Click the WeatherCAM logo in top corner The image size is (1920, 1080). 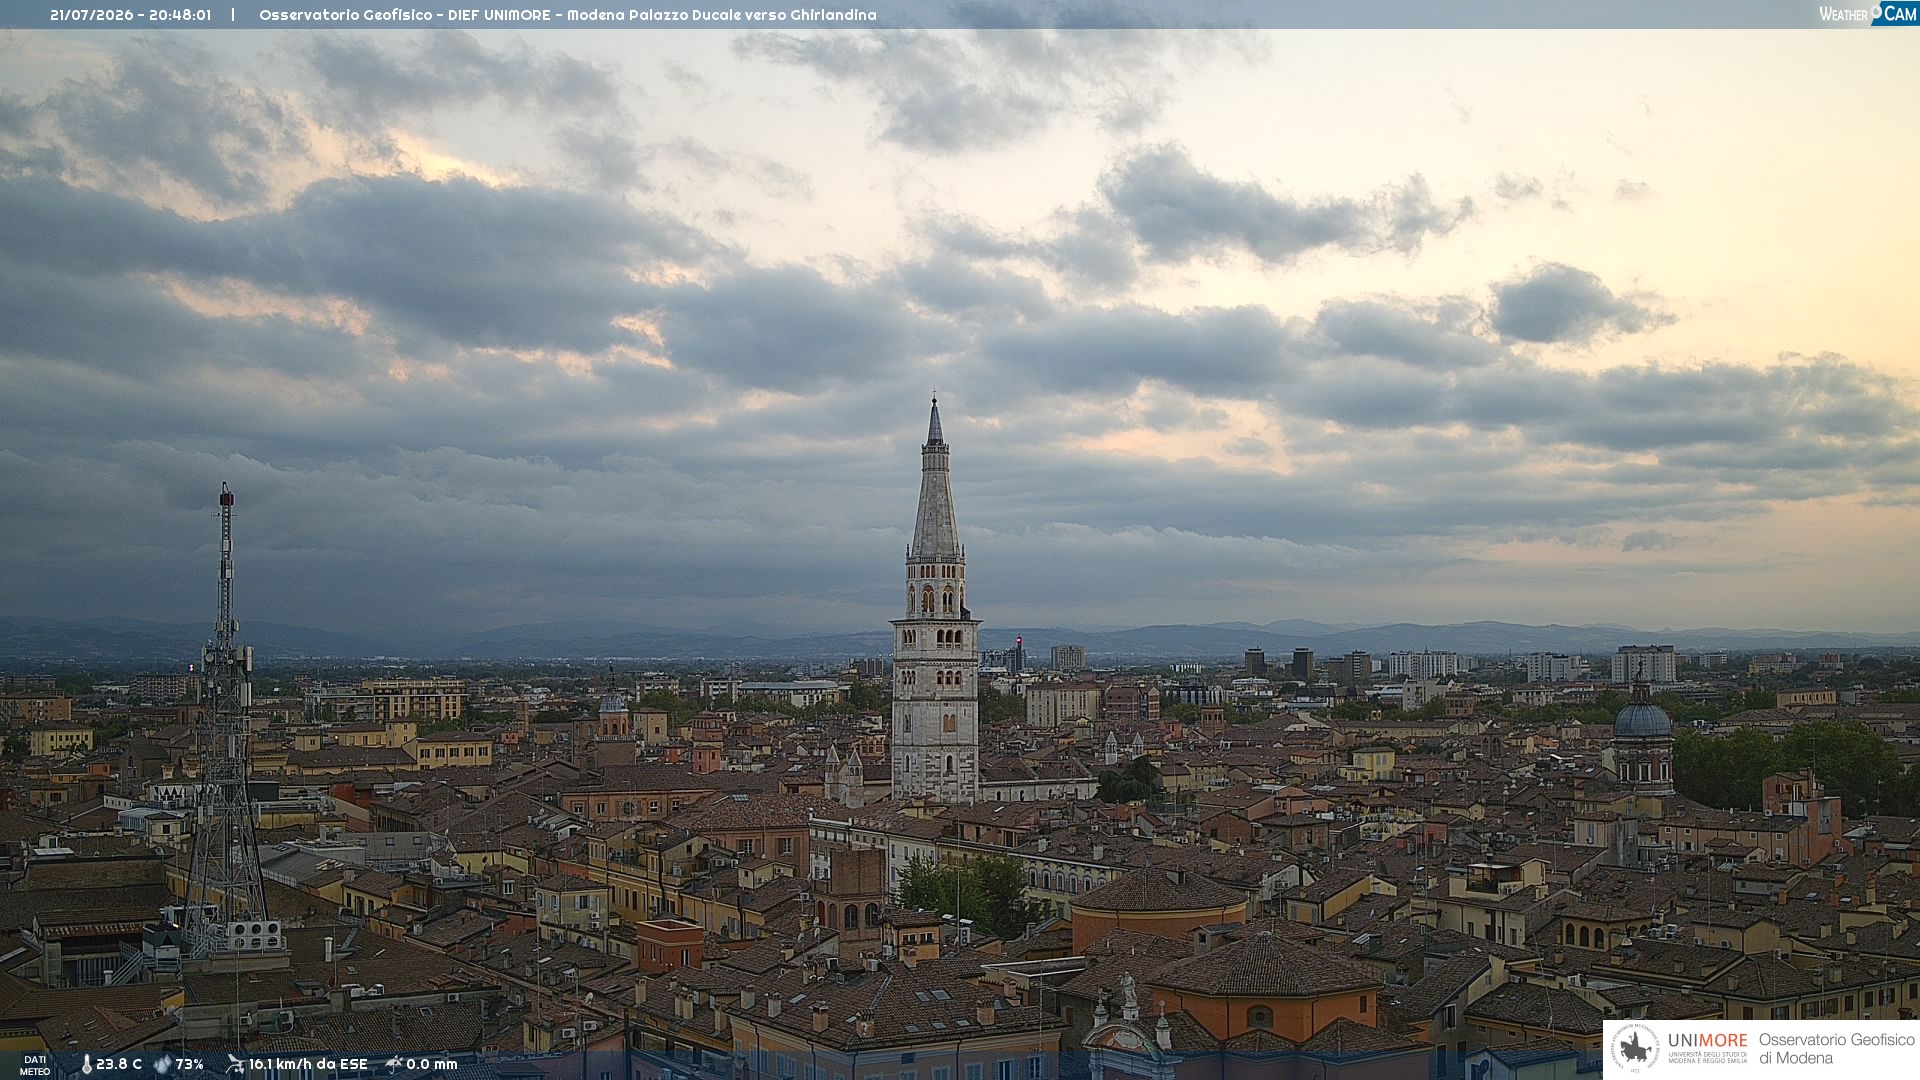click(x=1868, y=14)
